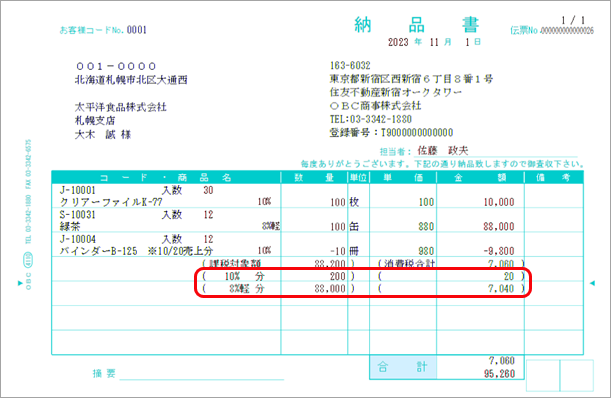Viewport: 611px width, 398px height.
Task: Click 単価 column header
Action: click(403, 178)
